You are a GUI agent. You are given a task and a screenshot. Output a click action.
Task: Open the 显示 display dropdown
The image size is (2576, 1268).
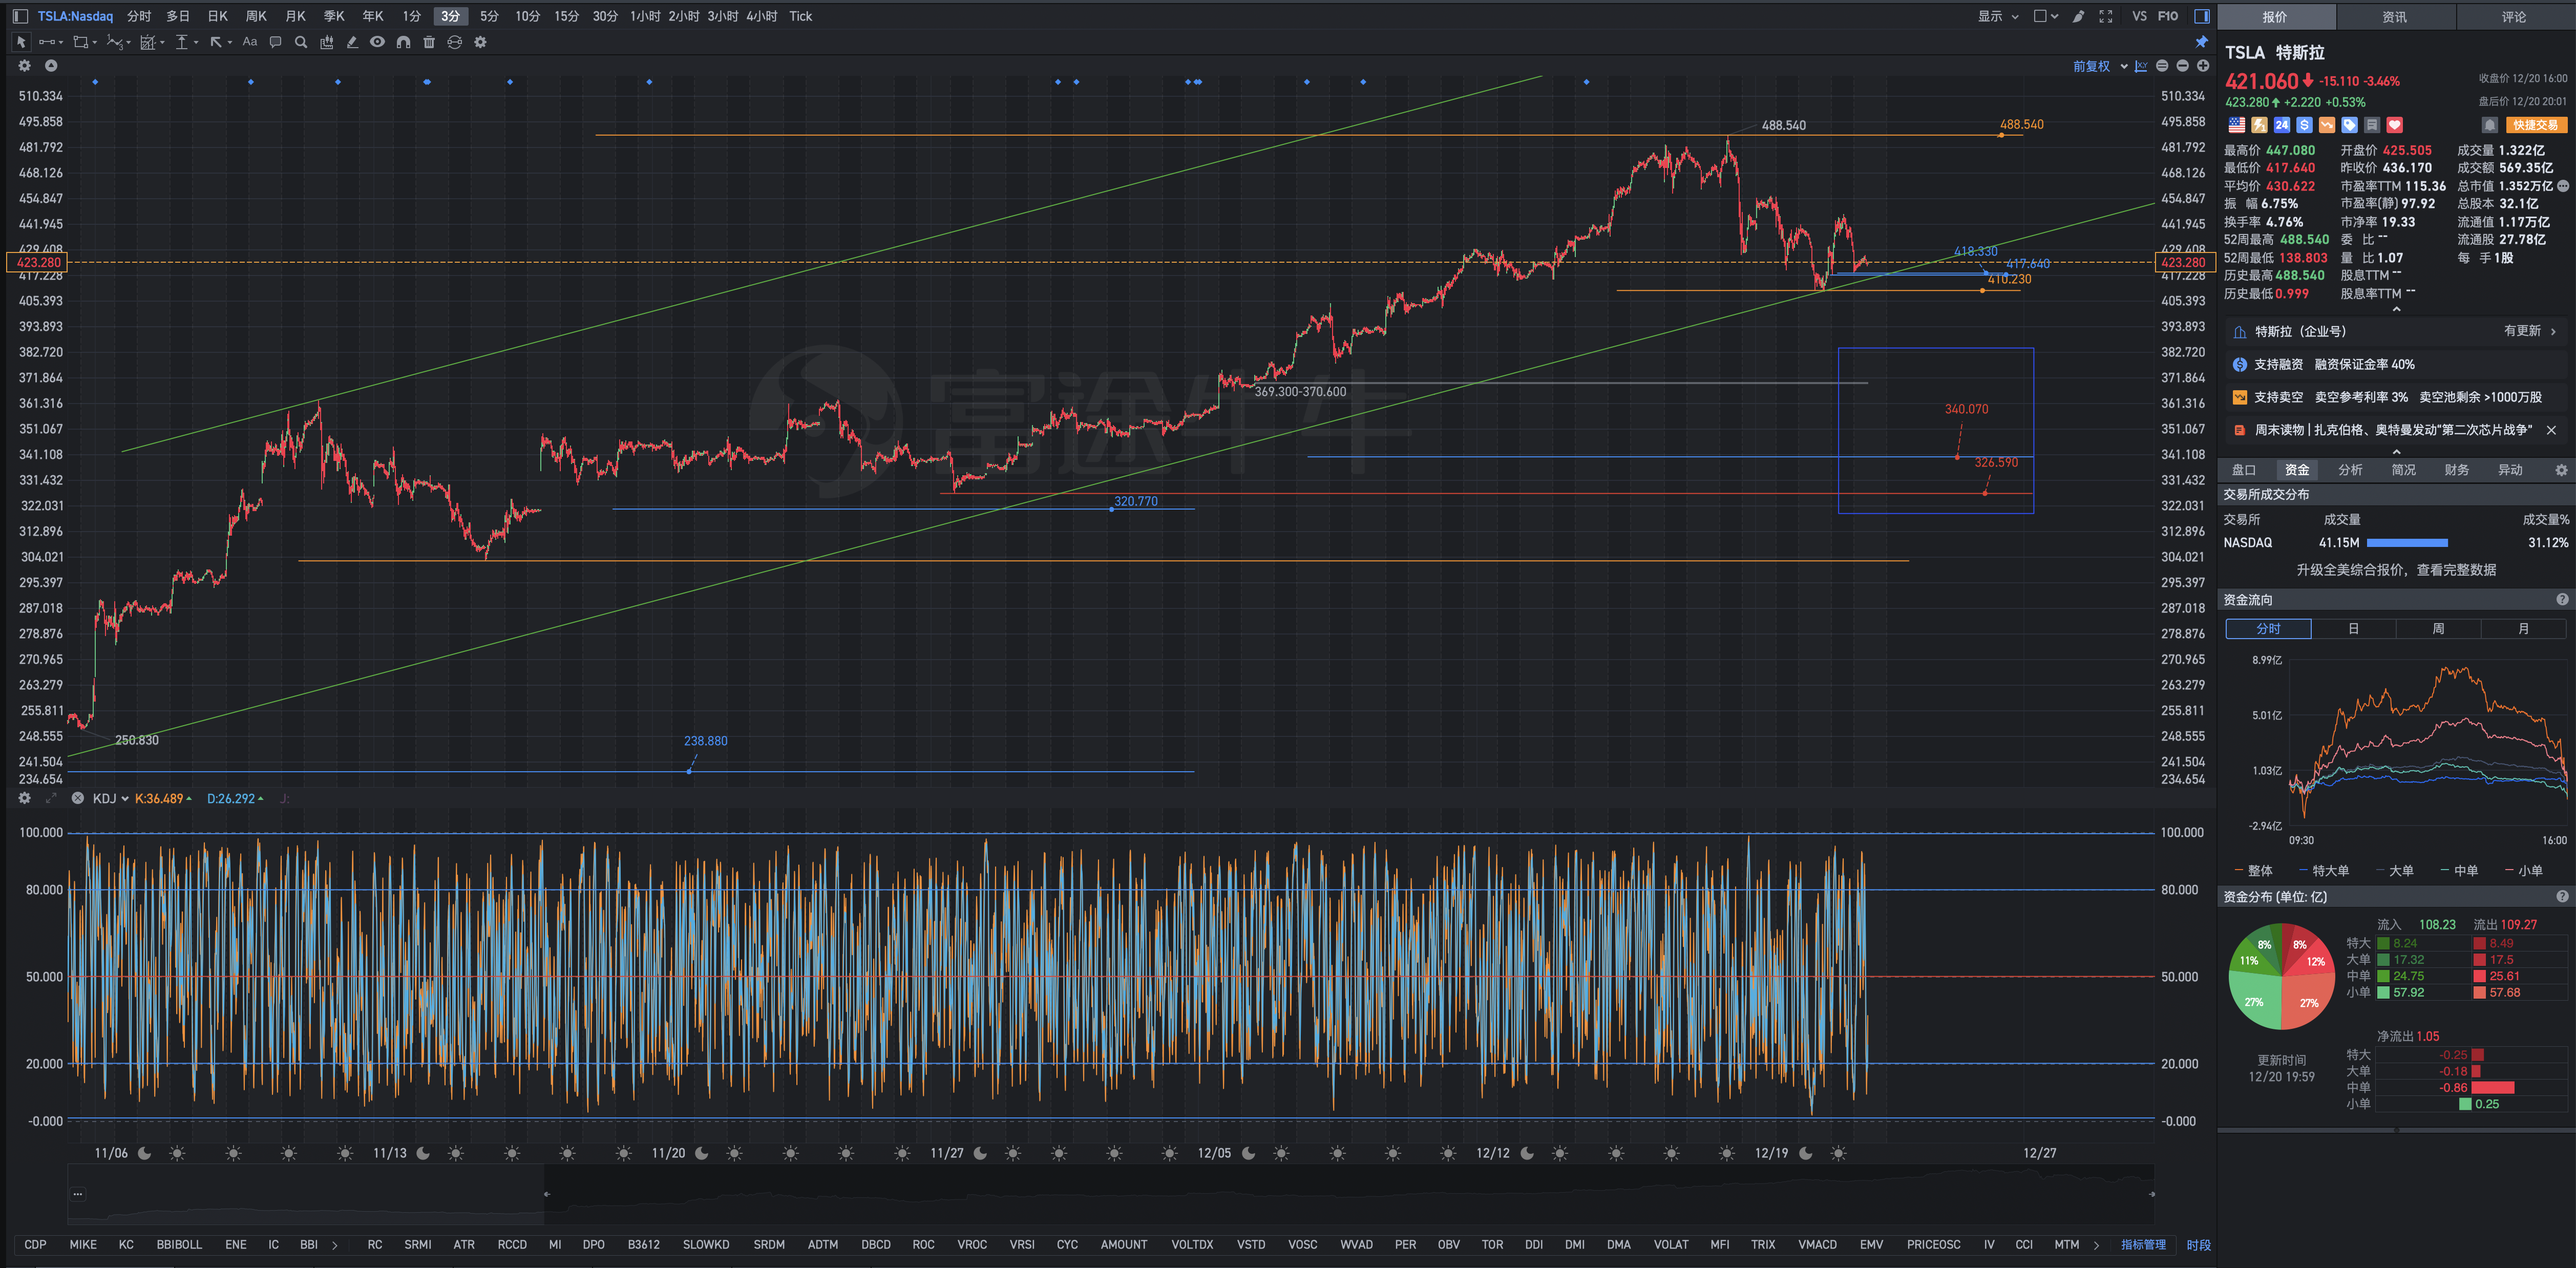tap(1998, 16)
